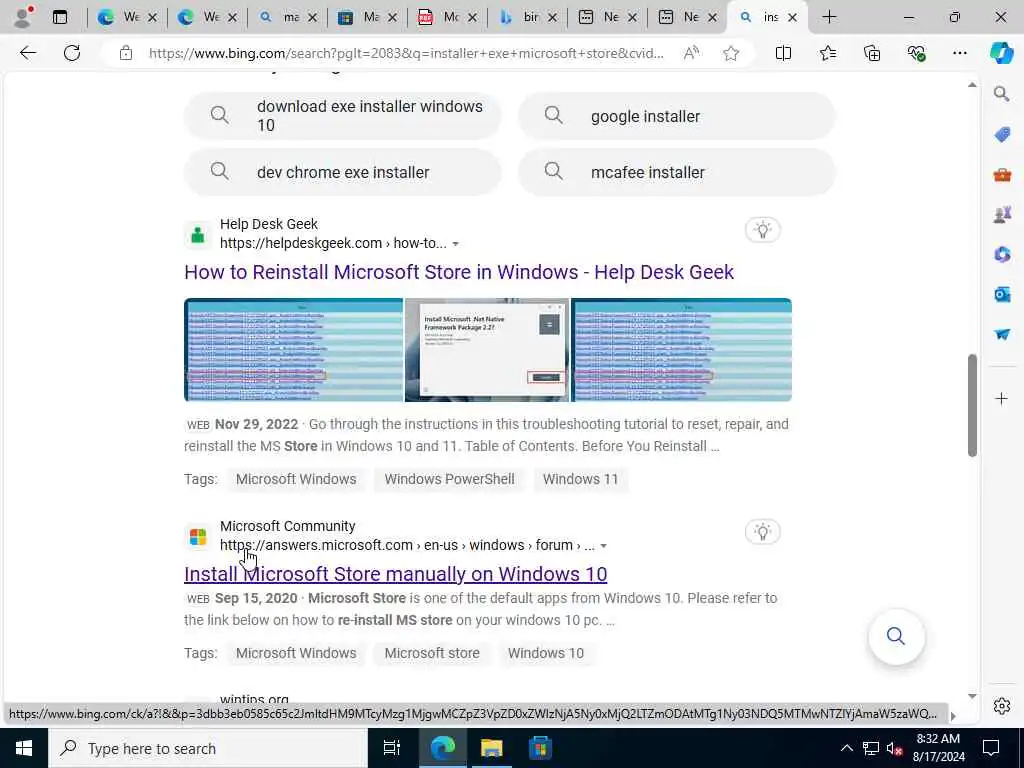Viewport: 1024px width, 768px height.
Task: Open Collections icon in toolbar
Action: tap(872, 53)
